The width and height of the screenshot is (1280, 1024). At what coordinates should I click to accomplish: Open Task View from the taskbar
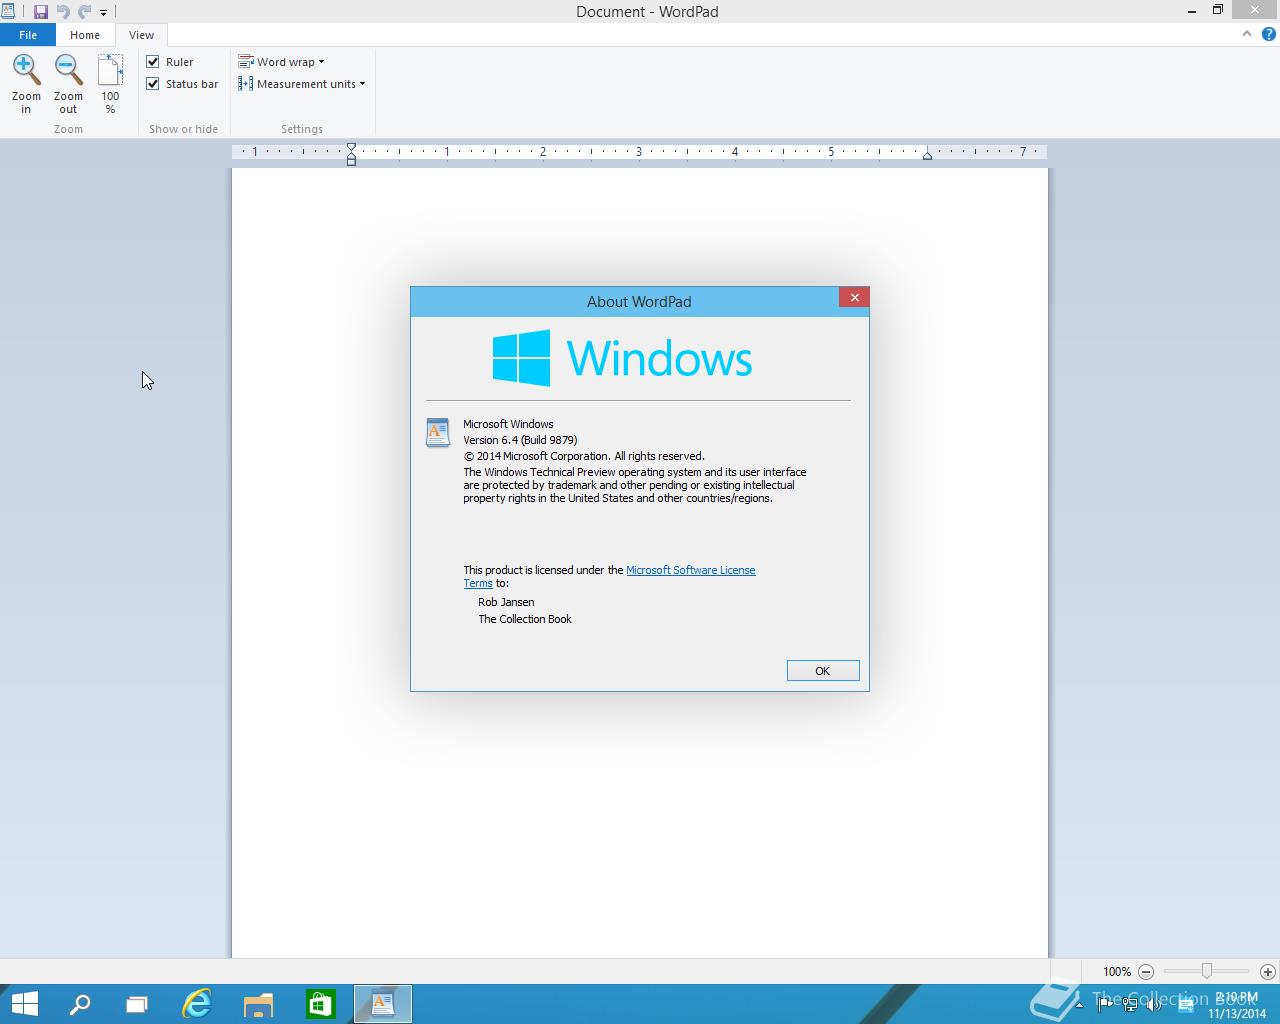click(137, 1004)
